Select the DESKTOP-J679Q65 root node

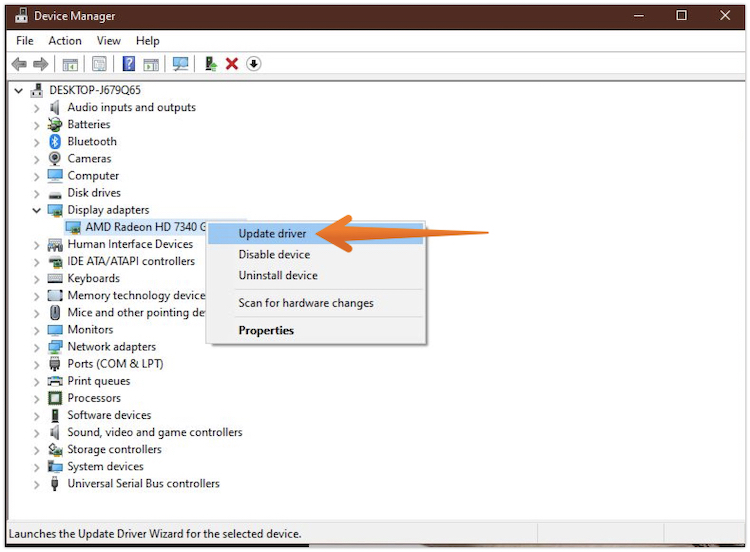tap(95, 90)
